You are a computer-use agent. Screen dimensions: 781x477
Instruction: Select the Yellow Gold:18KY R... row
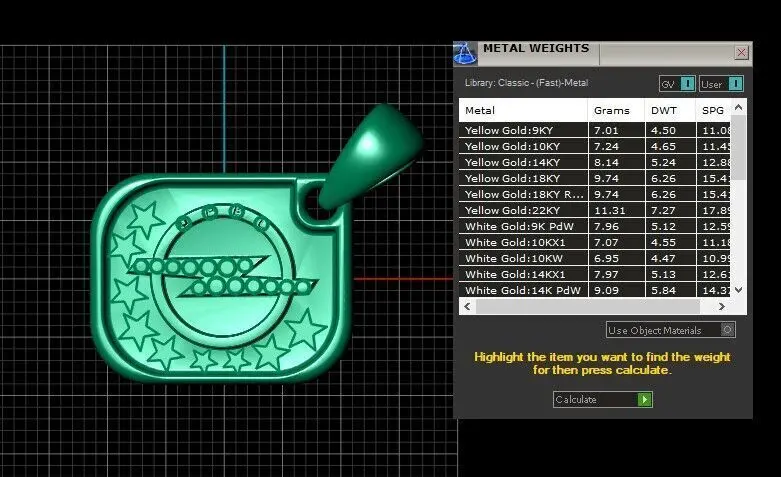click(x=595, y=194)
